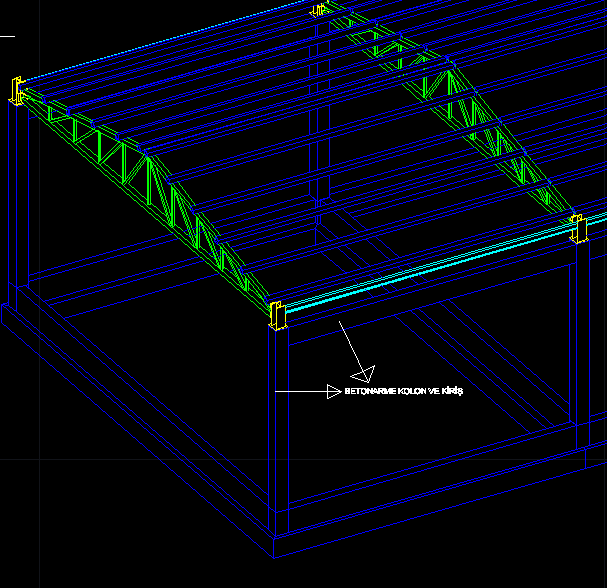Select the yellow bracket at top ridge
607x588 pixels.
320,10
